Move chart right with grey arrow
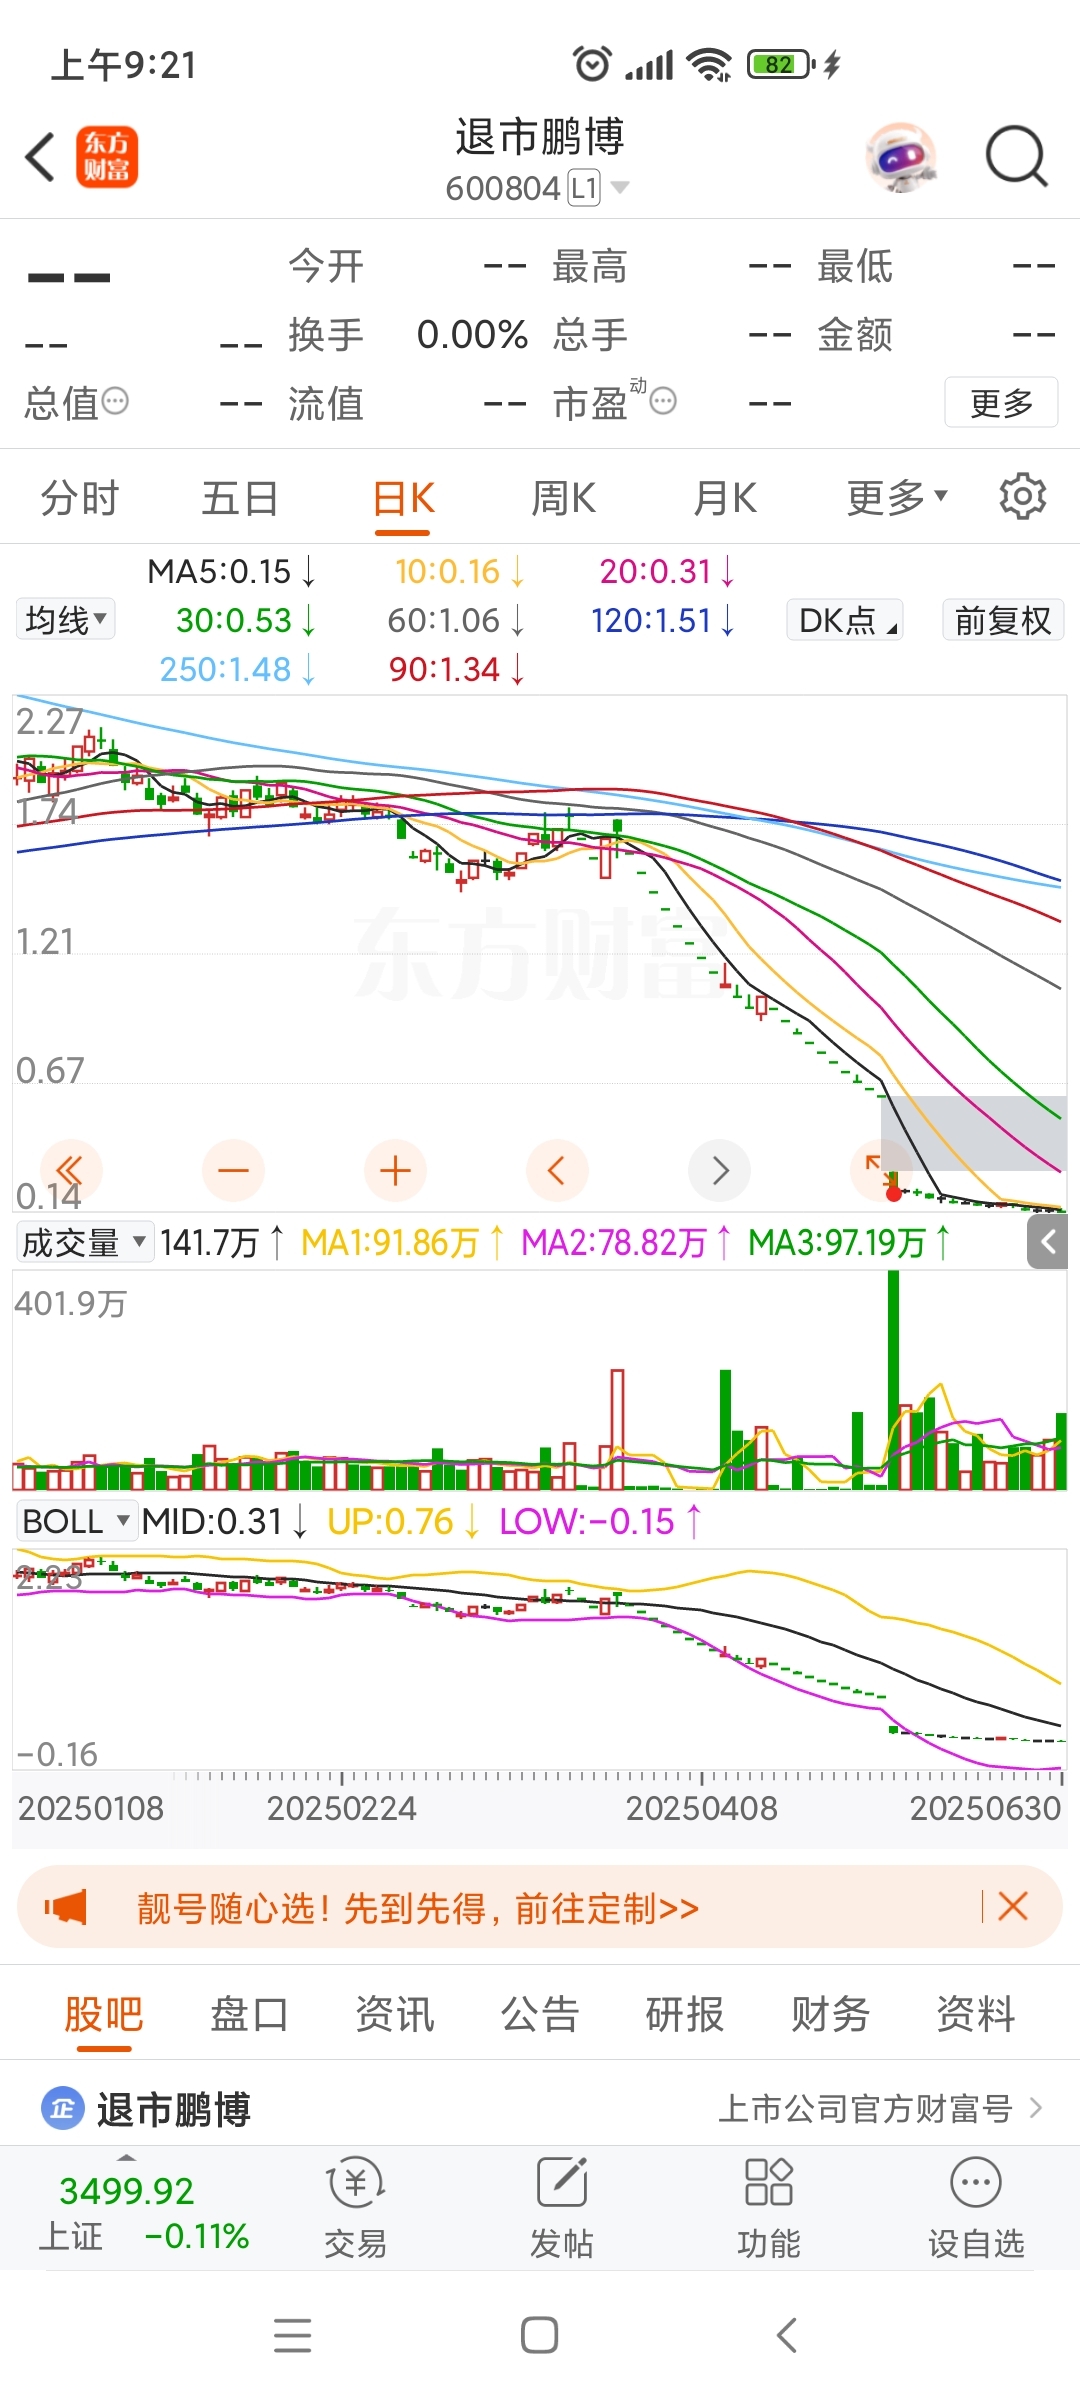The height and width of the screenshot is (2400, 1080). pos(719,1170)
